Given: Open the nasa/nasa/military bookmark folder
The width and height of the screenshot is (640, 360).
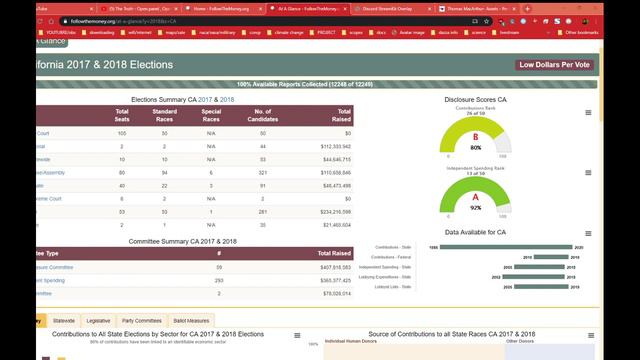Looking at the screenshot, I should pos(213,32).
